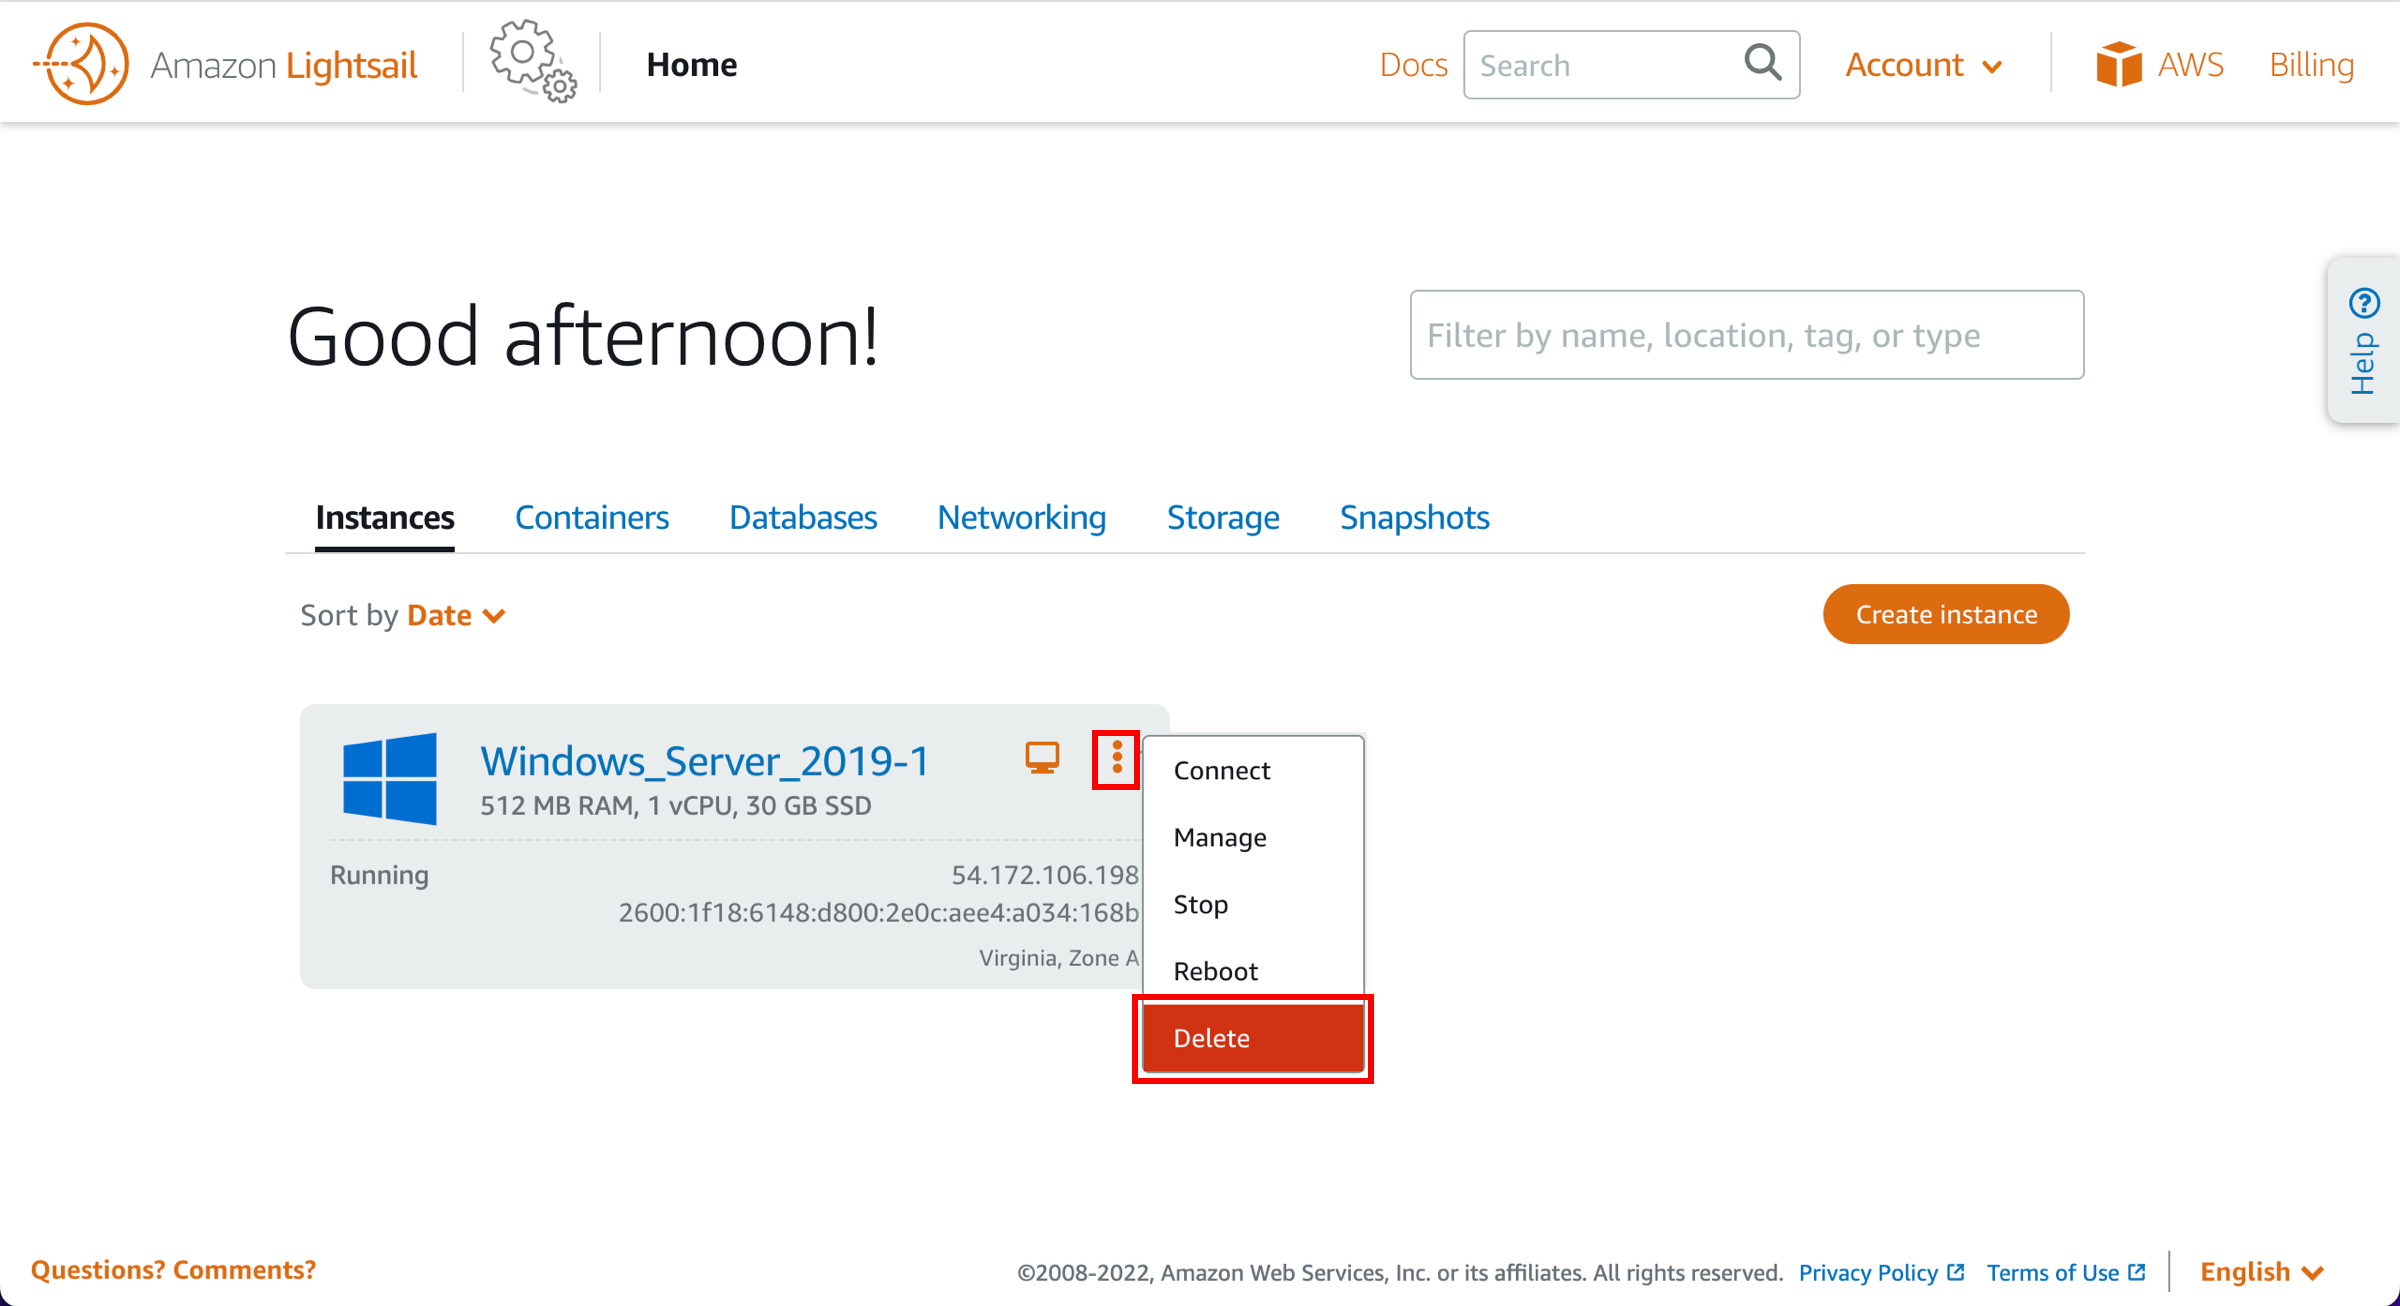Image resolution: width=2400 pixels, height=1306 pixels.
Task: Select Connect from the instance menu
Action: pyautogui.click(x=1253, y=771)
